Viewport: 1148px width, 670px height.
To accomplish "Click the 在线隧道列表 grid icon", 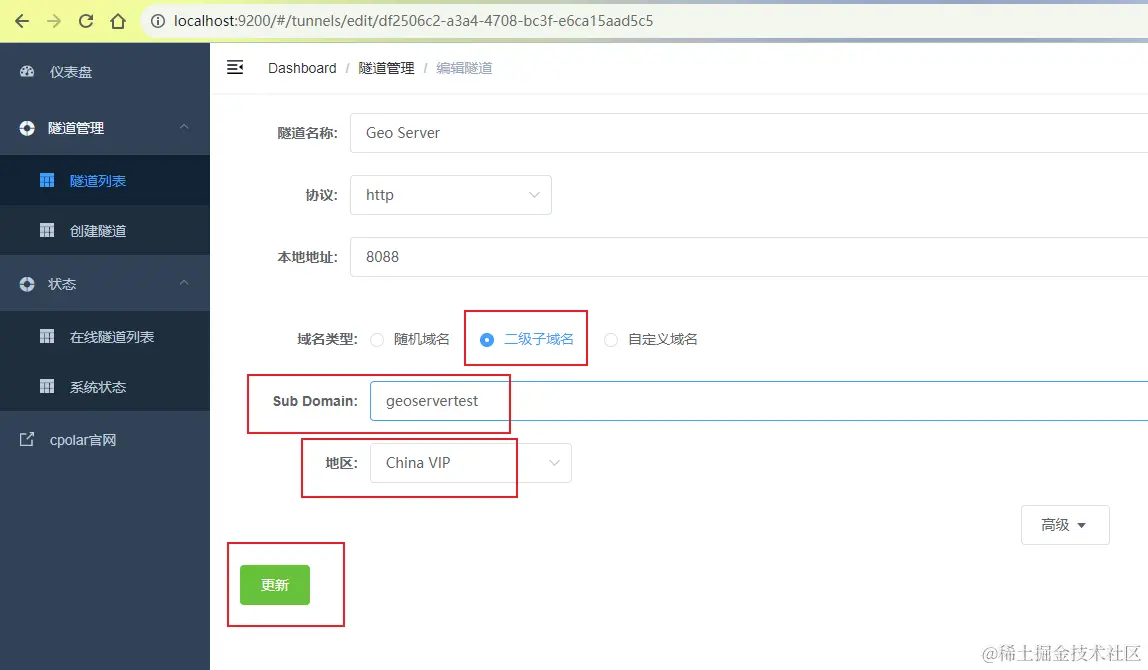I will coord(47,337).
